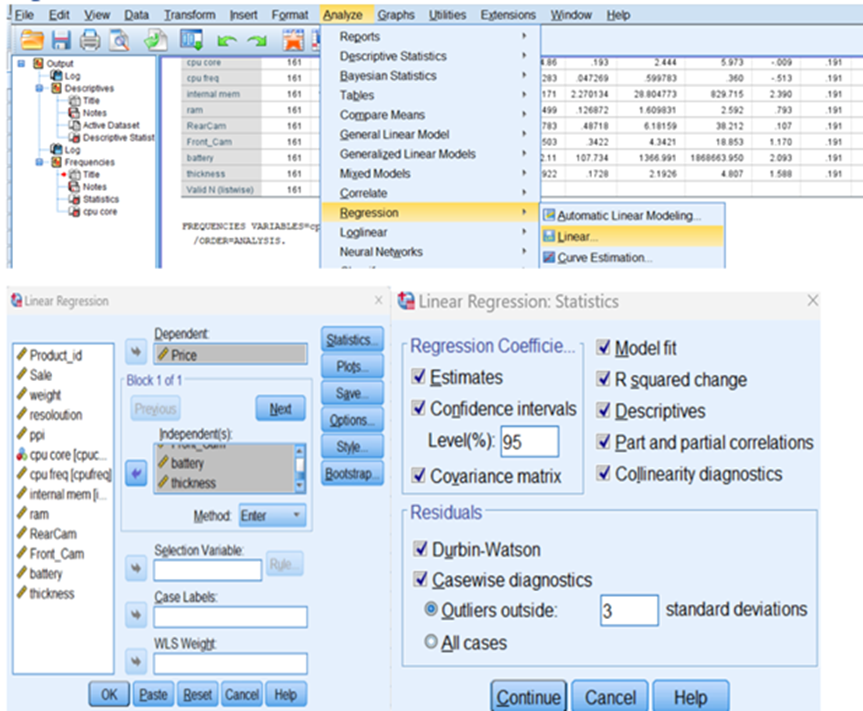The width and height of the screenshot is (863, 711).
Task: Open print preview with the magnifier page icon
Action: 119,40
